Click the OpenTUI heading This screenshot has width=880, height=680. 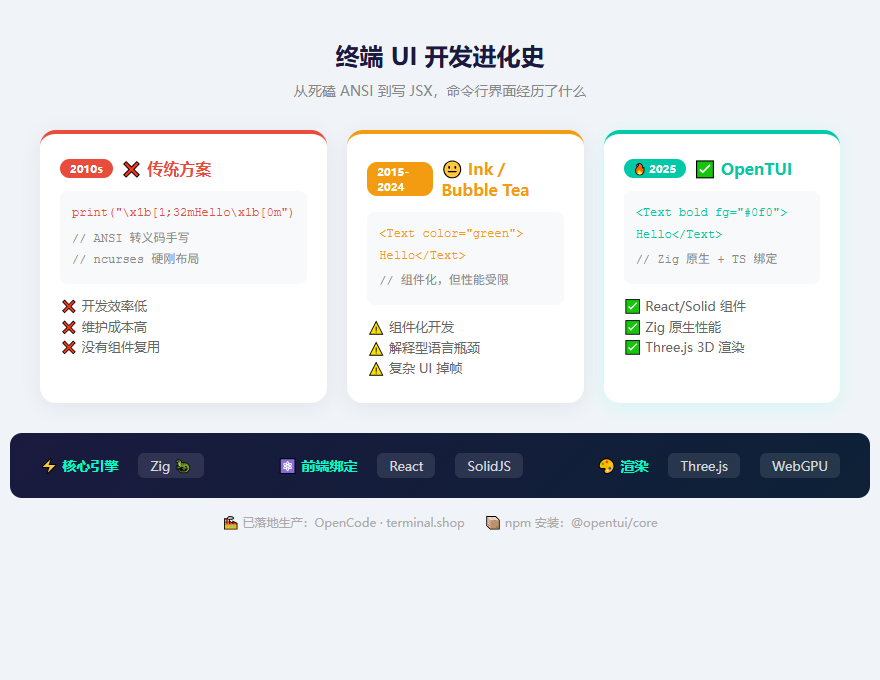(x=756, y=169)
